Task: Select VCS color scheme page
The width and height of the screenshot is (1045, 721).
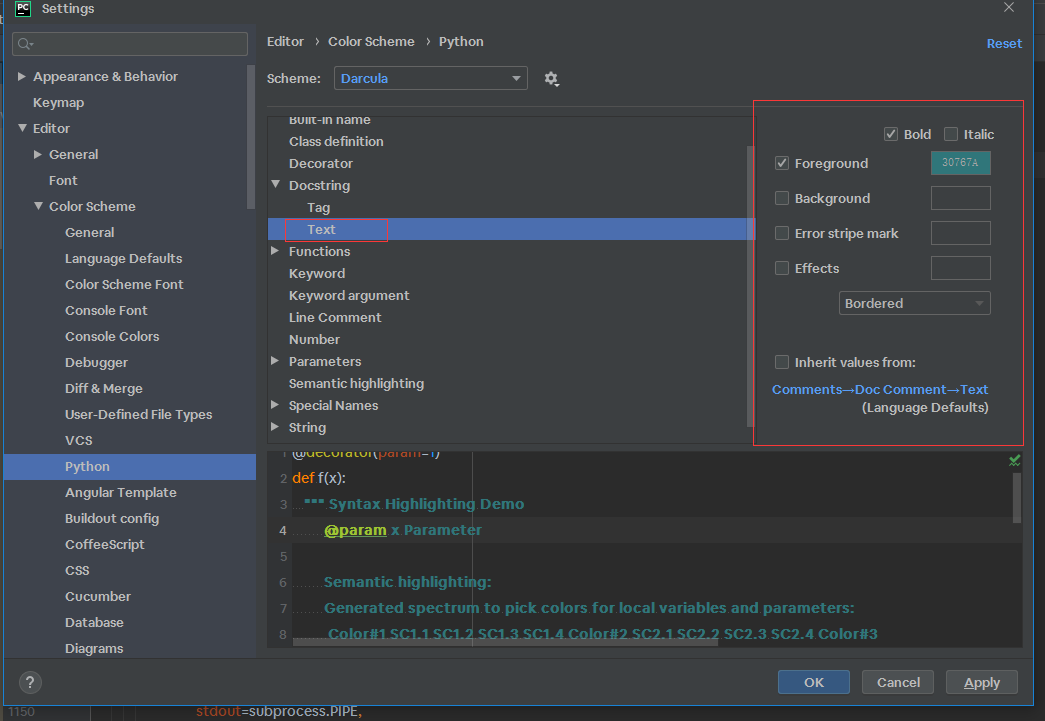Action: coord(79,440)
